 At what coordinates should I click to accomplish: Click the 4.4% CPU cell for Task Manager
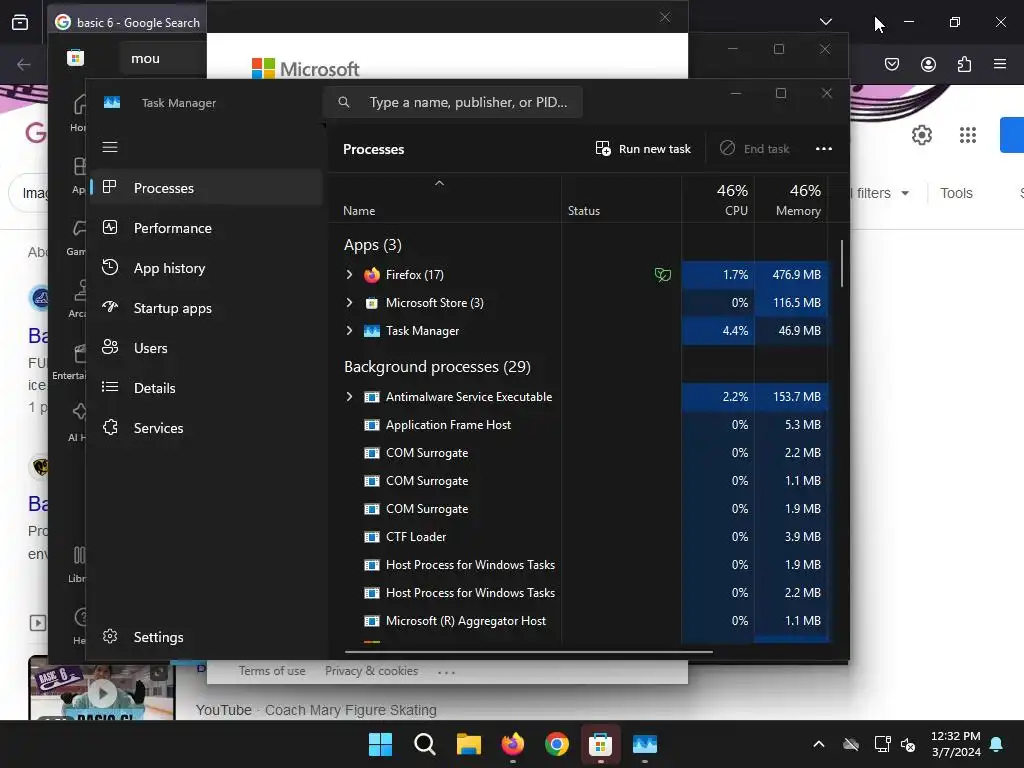[718, 330]
